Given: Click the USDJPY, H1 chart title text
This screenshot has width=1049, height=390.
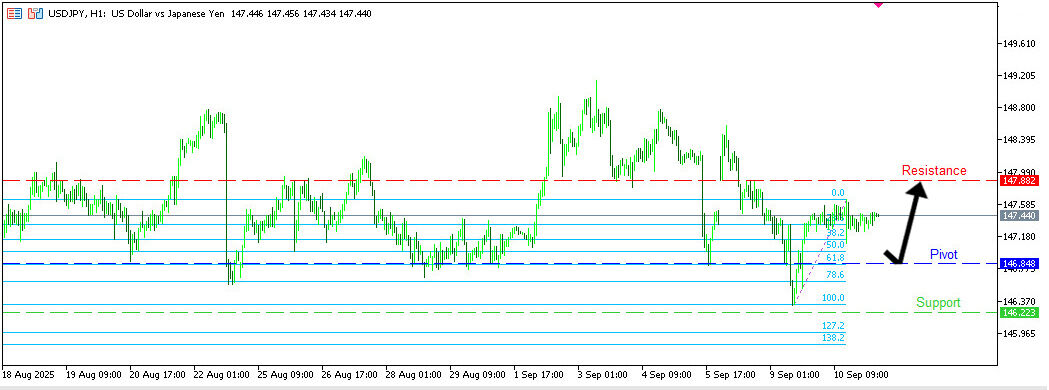Looking at the screenshot, I should point(209,13).
